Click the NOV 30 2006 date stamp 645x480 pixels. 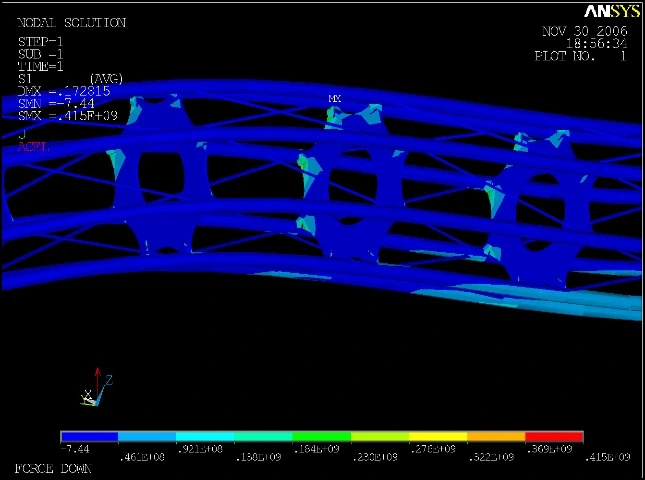click(584, 32)
